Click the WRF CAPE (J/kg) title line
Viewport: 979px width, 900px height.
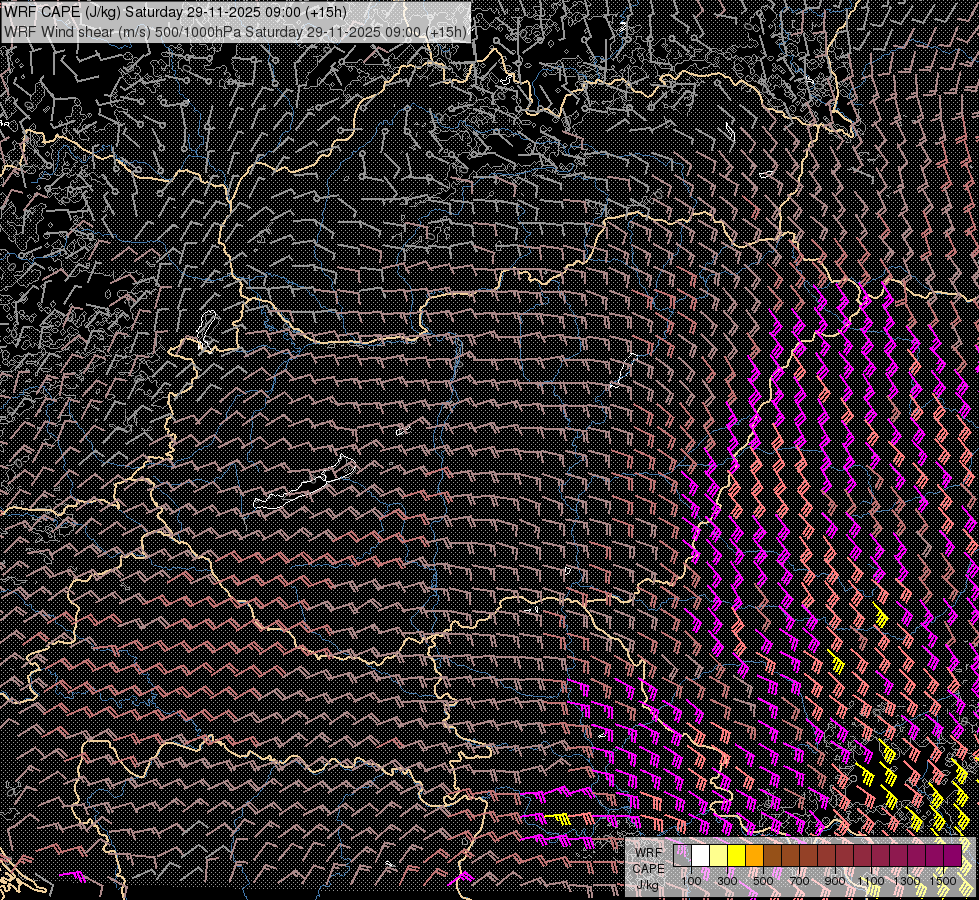176,10
